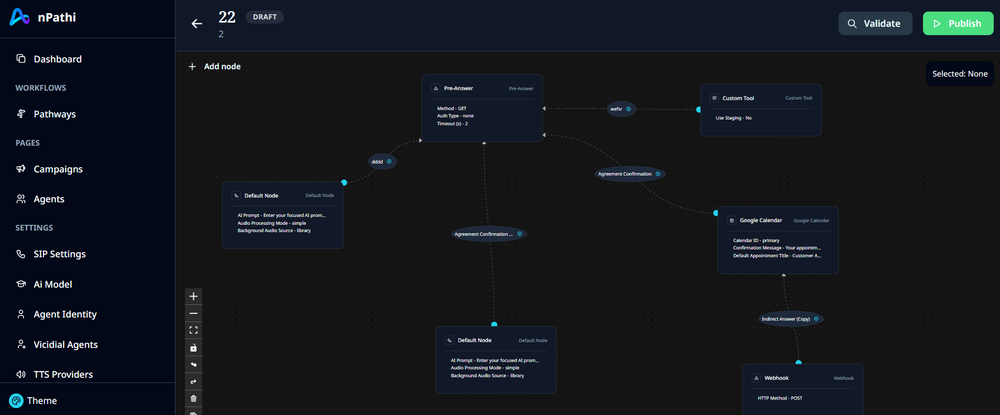Click the fit view canvas icon
This screenshot has height=415, width=1000.
[194, 330]
